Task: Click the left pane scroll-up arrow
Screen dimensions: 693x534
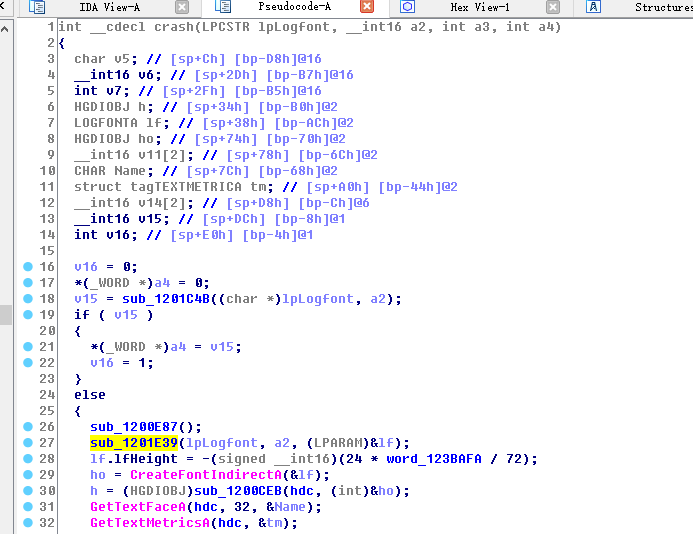Action: (x=5, y=30)
